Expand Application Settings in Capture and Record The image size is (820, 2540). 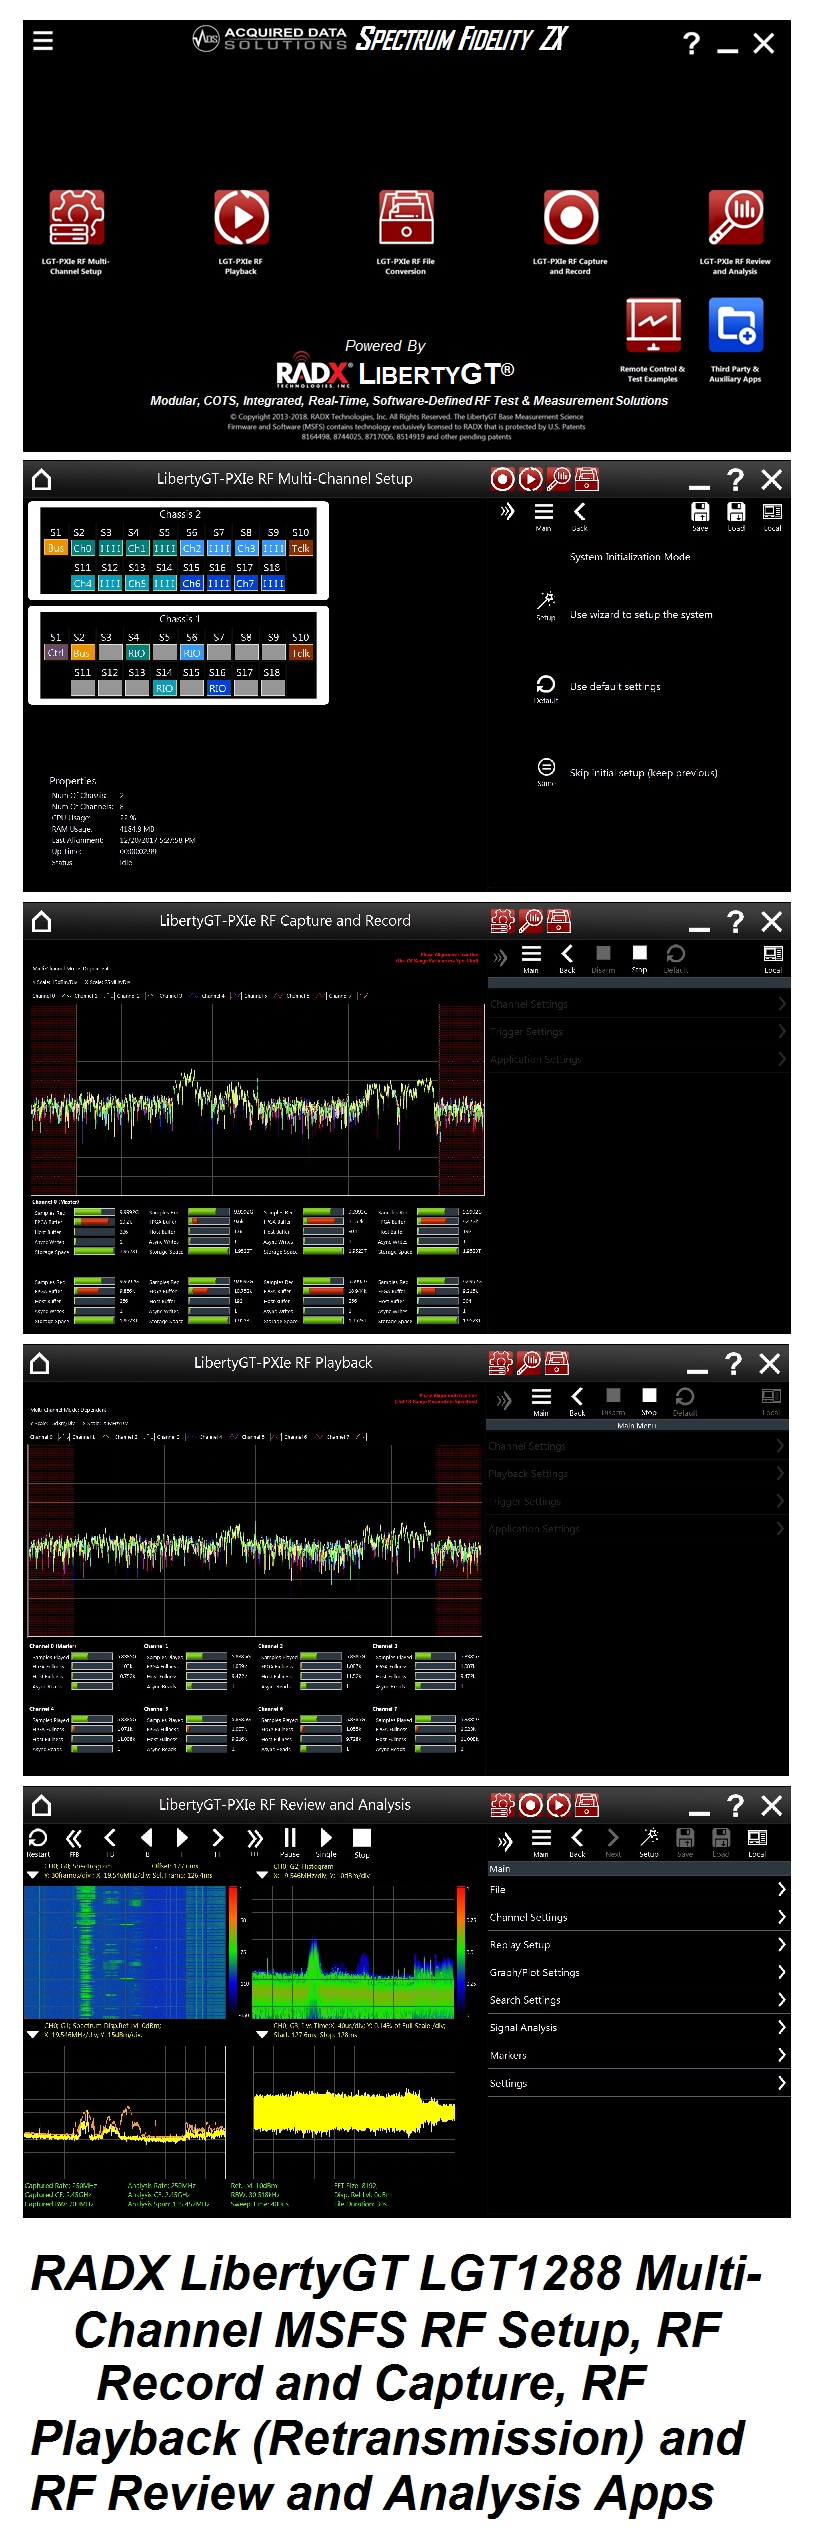pyautogui.click(x=638, y=1060)
